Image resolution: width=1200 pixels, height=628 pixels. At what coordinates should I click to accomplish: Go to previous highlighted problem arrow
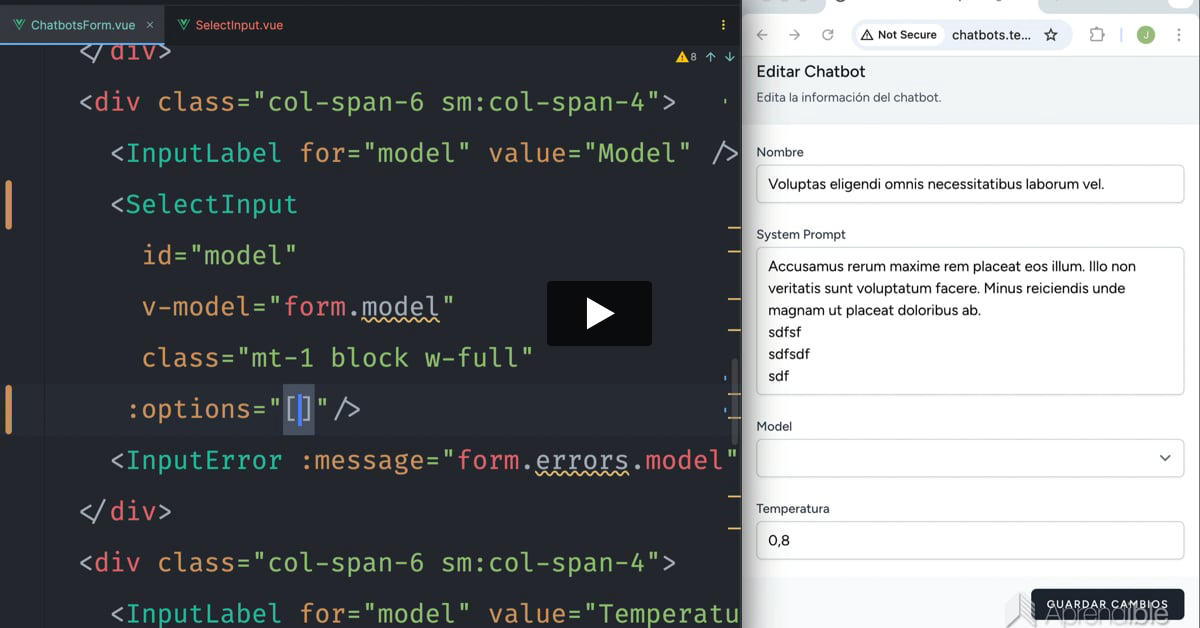711,57
